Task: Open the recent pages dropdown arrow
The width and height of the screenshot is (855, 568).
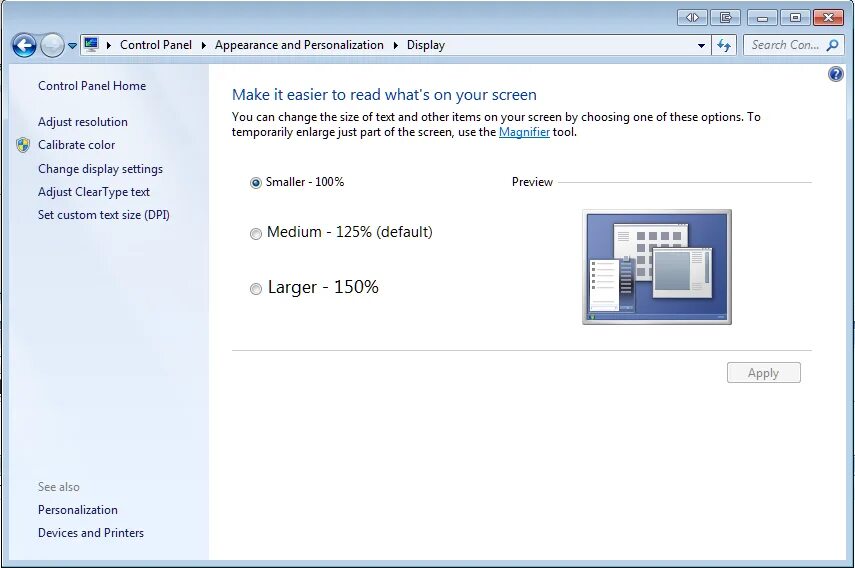Action: pos(72,46)
